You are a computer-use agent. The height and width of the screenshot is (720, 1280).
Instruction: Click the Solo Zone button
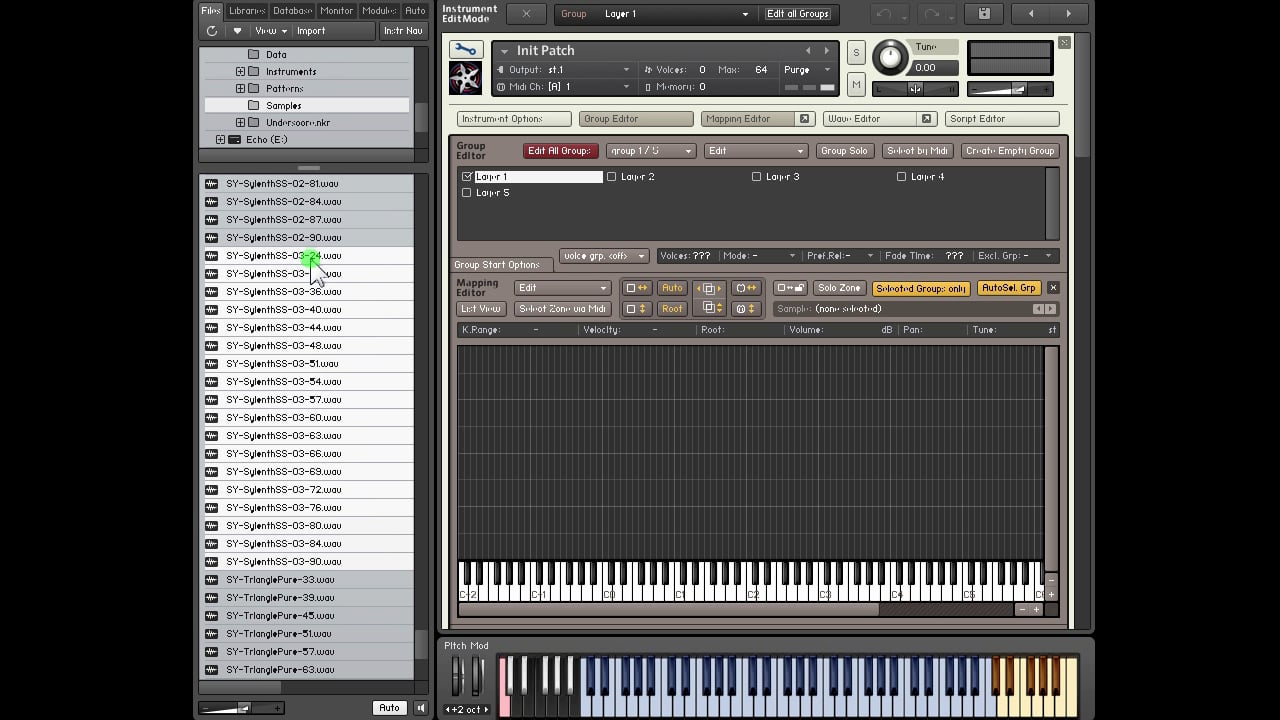pos(839,288)
